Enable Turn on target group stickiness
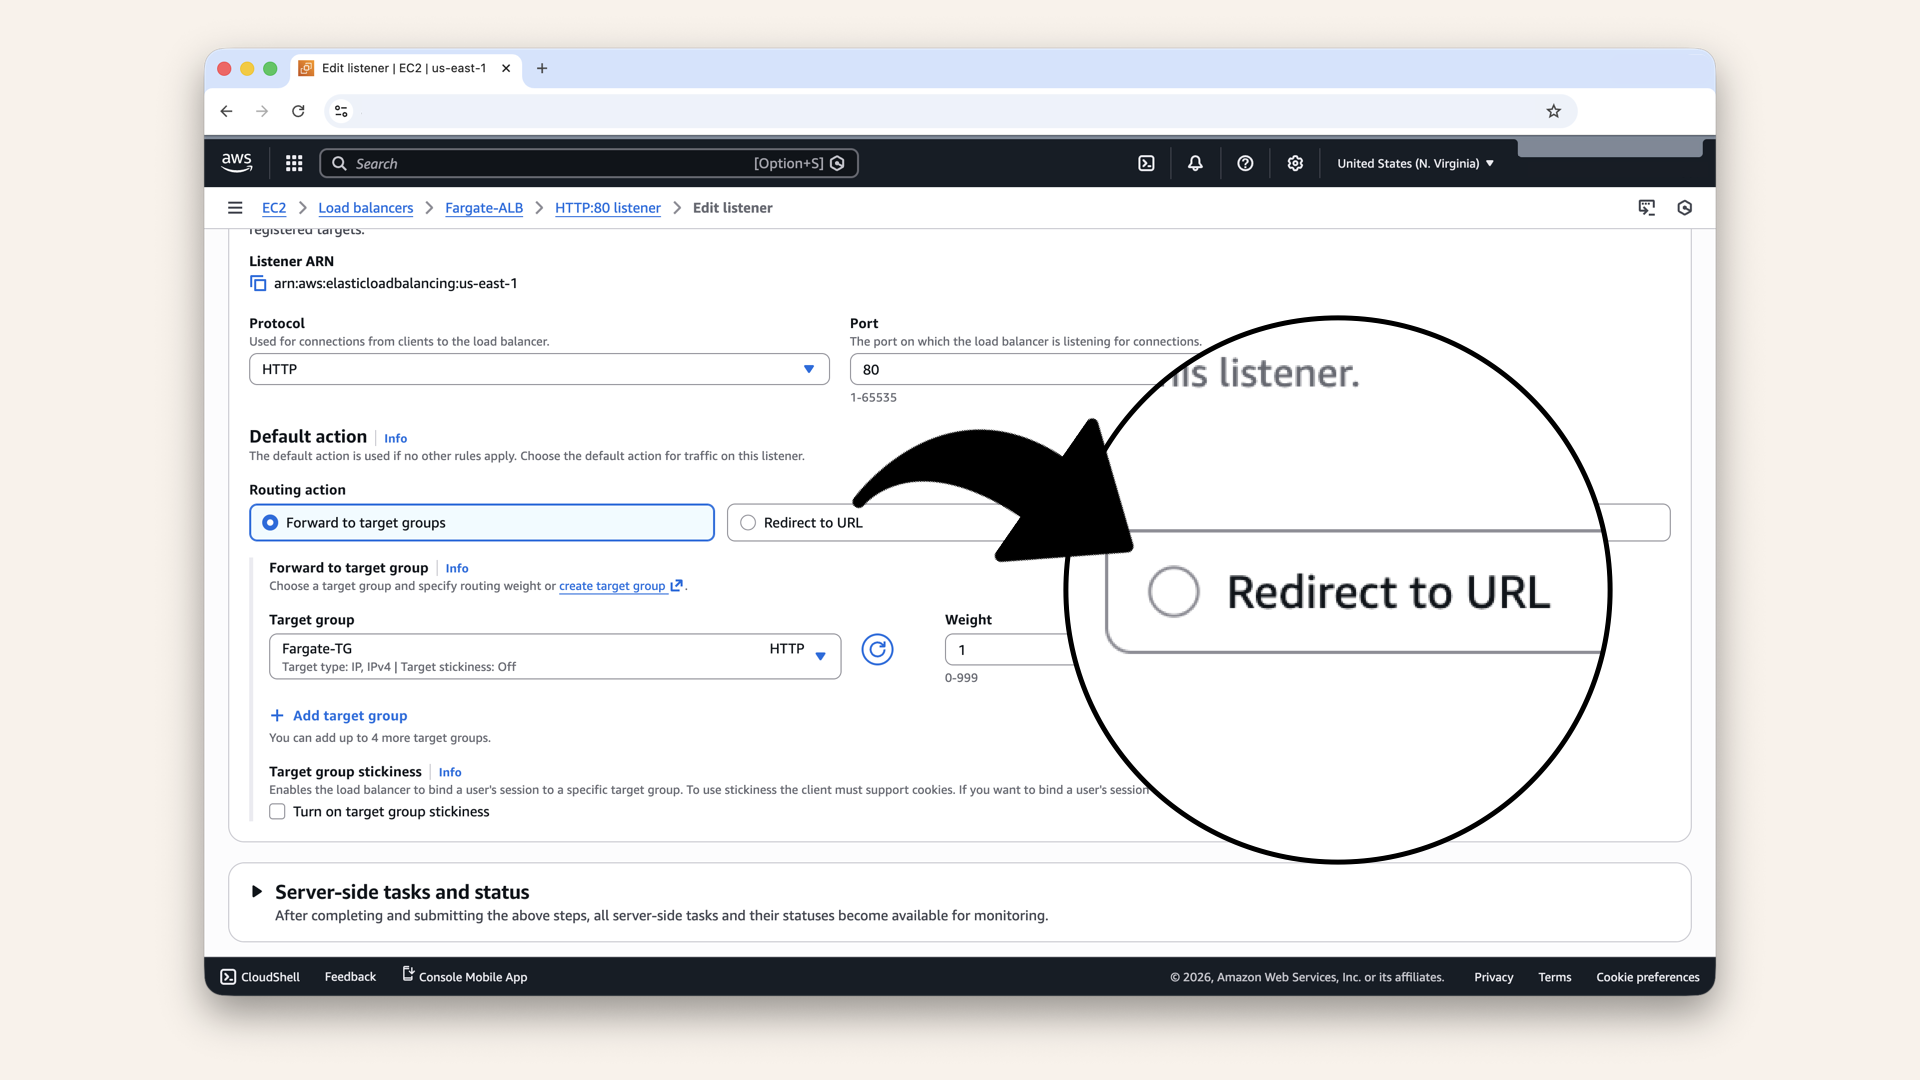This screenshot has width=1920, height=1080. pyautogui.click(x=277, y=812)
